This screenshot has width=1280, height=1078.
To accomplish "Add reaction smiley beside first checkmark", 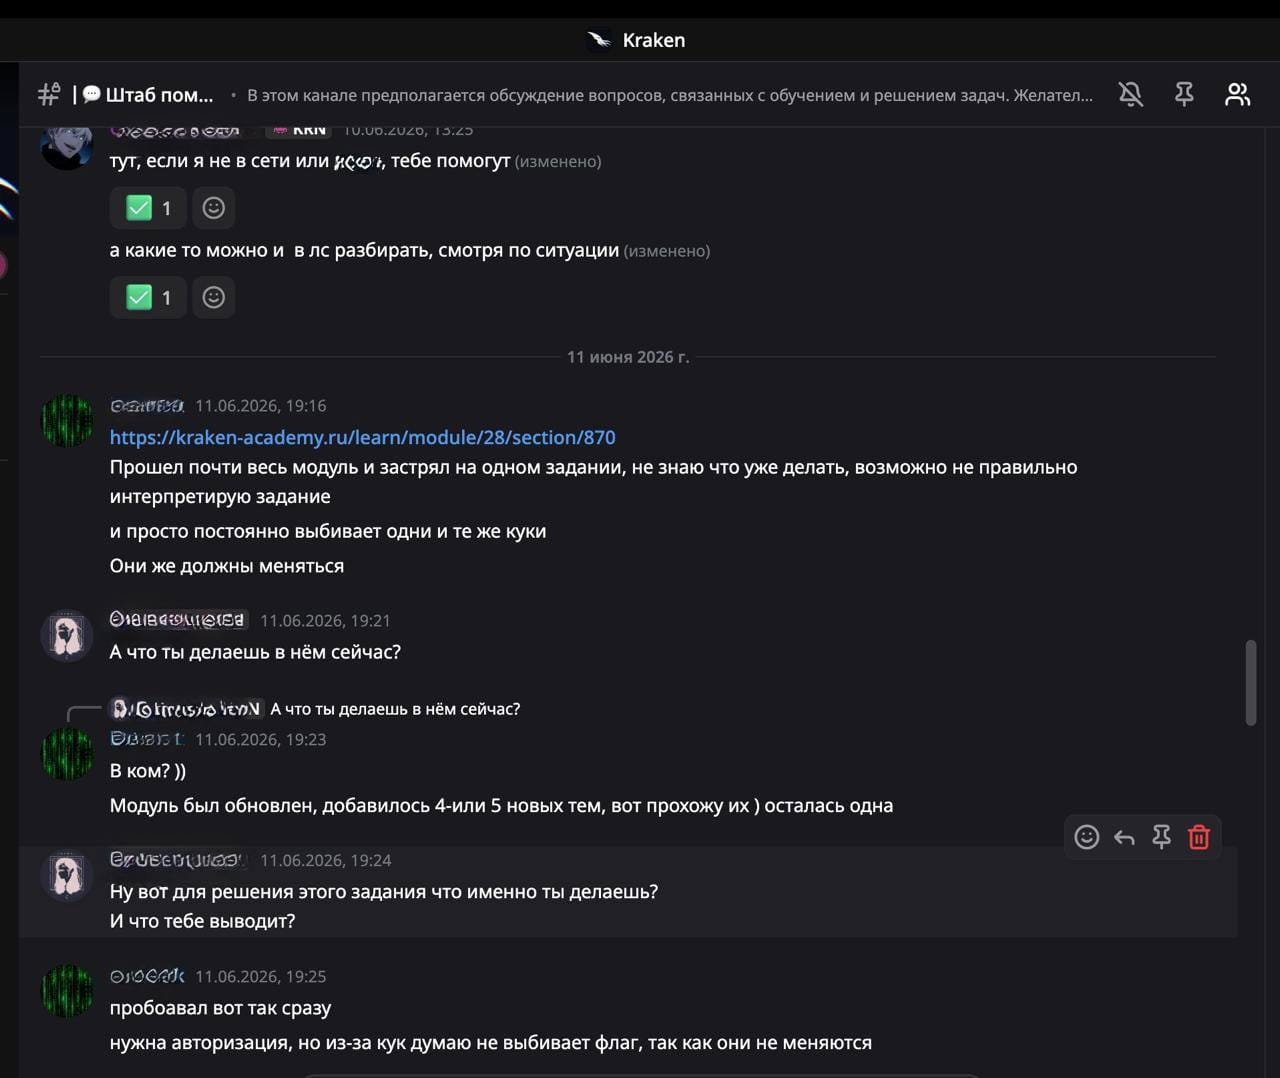I will coord(213,208).
